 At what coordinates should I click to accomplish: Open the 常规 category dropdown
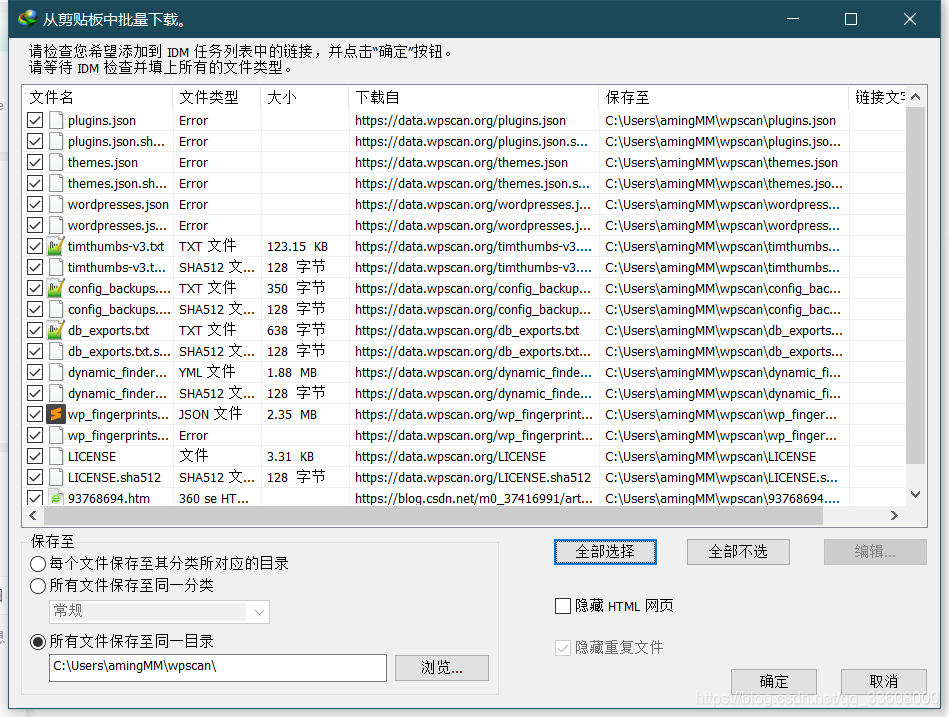click(x=159, y=612)
